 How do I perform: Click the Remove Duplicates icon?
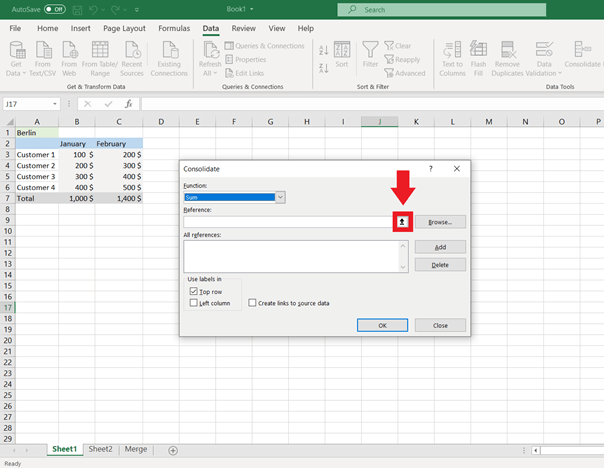point(507,50)
